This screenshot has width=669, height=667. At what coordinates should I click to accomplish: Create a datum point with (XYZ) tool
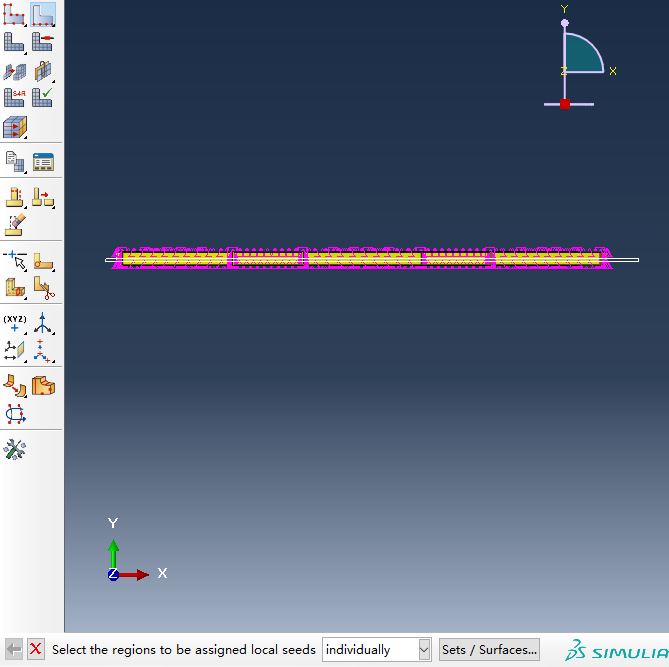click(15, 323)
